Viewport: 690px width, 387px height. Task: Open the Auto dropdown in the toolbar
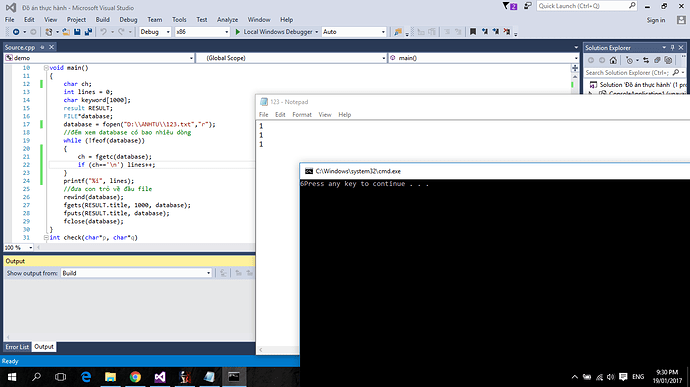coord(354,32)
